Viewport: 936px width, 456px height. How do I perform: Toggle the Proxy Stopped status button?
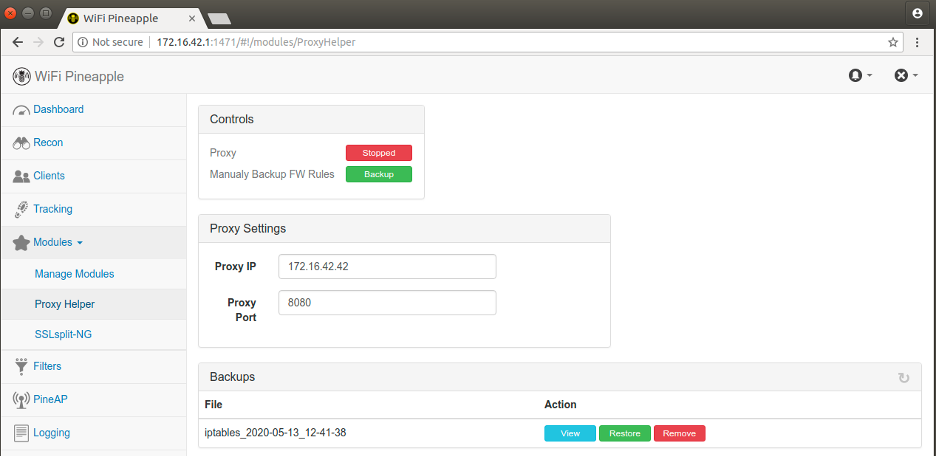pos(378,153)
